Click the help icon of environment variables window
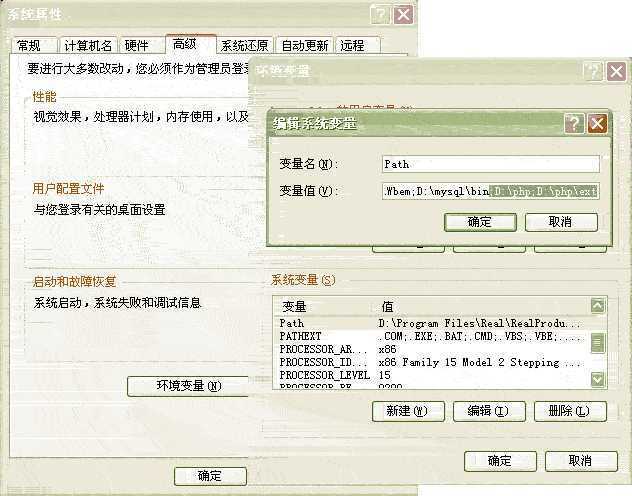The image size is (632, 496). click(x=593, y=72)
